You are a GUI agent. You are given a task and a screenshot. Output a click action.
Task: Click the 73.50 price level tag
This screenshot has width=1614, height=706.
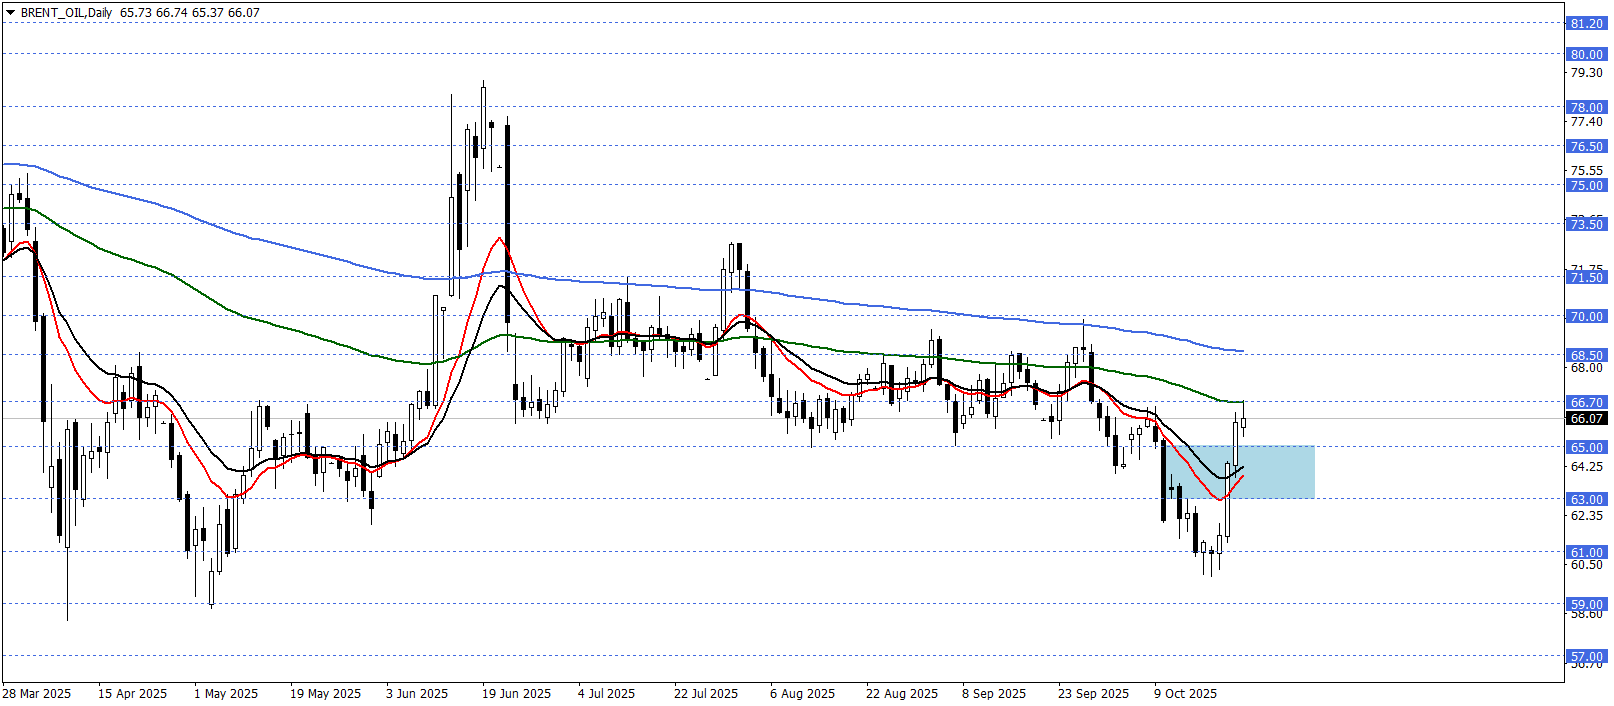click(x=1586, y=224)
